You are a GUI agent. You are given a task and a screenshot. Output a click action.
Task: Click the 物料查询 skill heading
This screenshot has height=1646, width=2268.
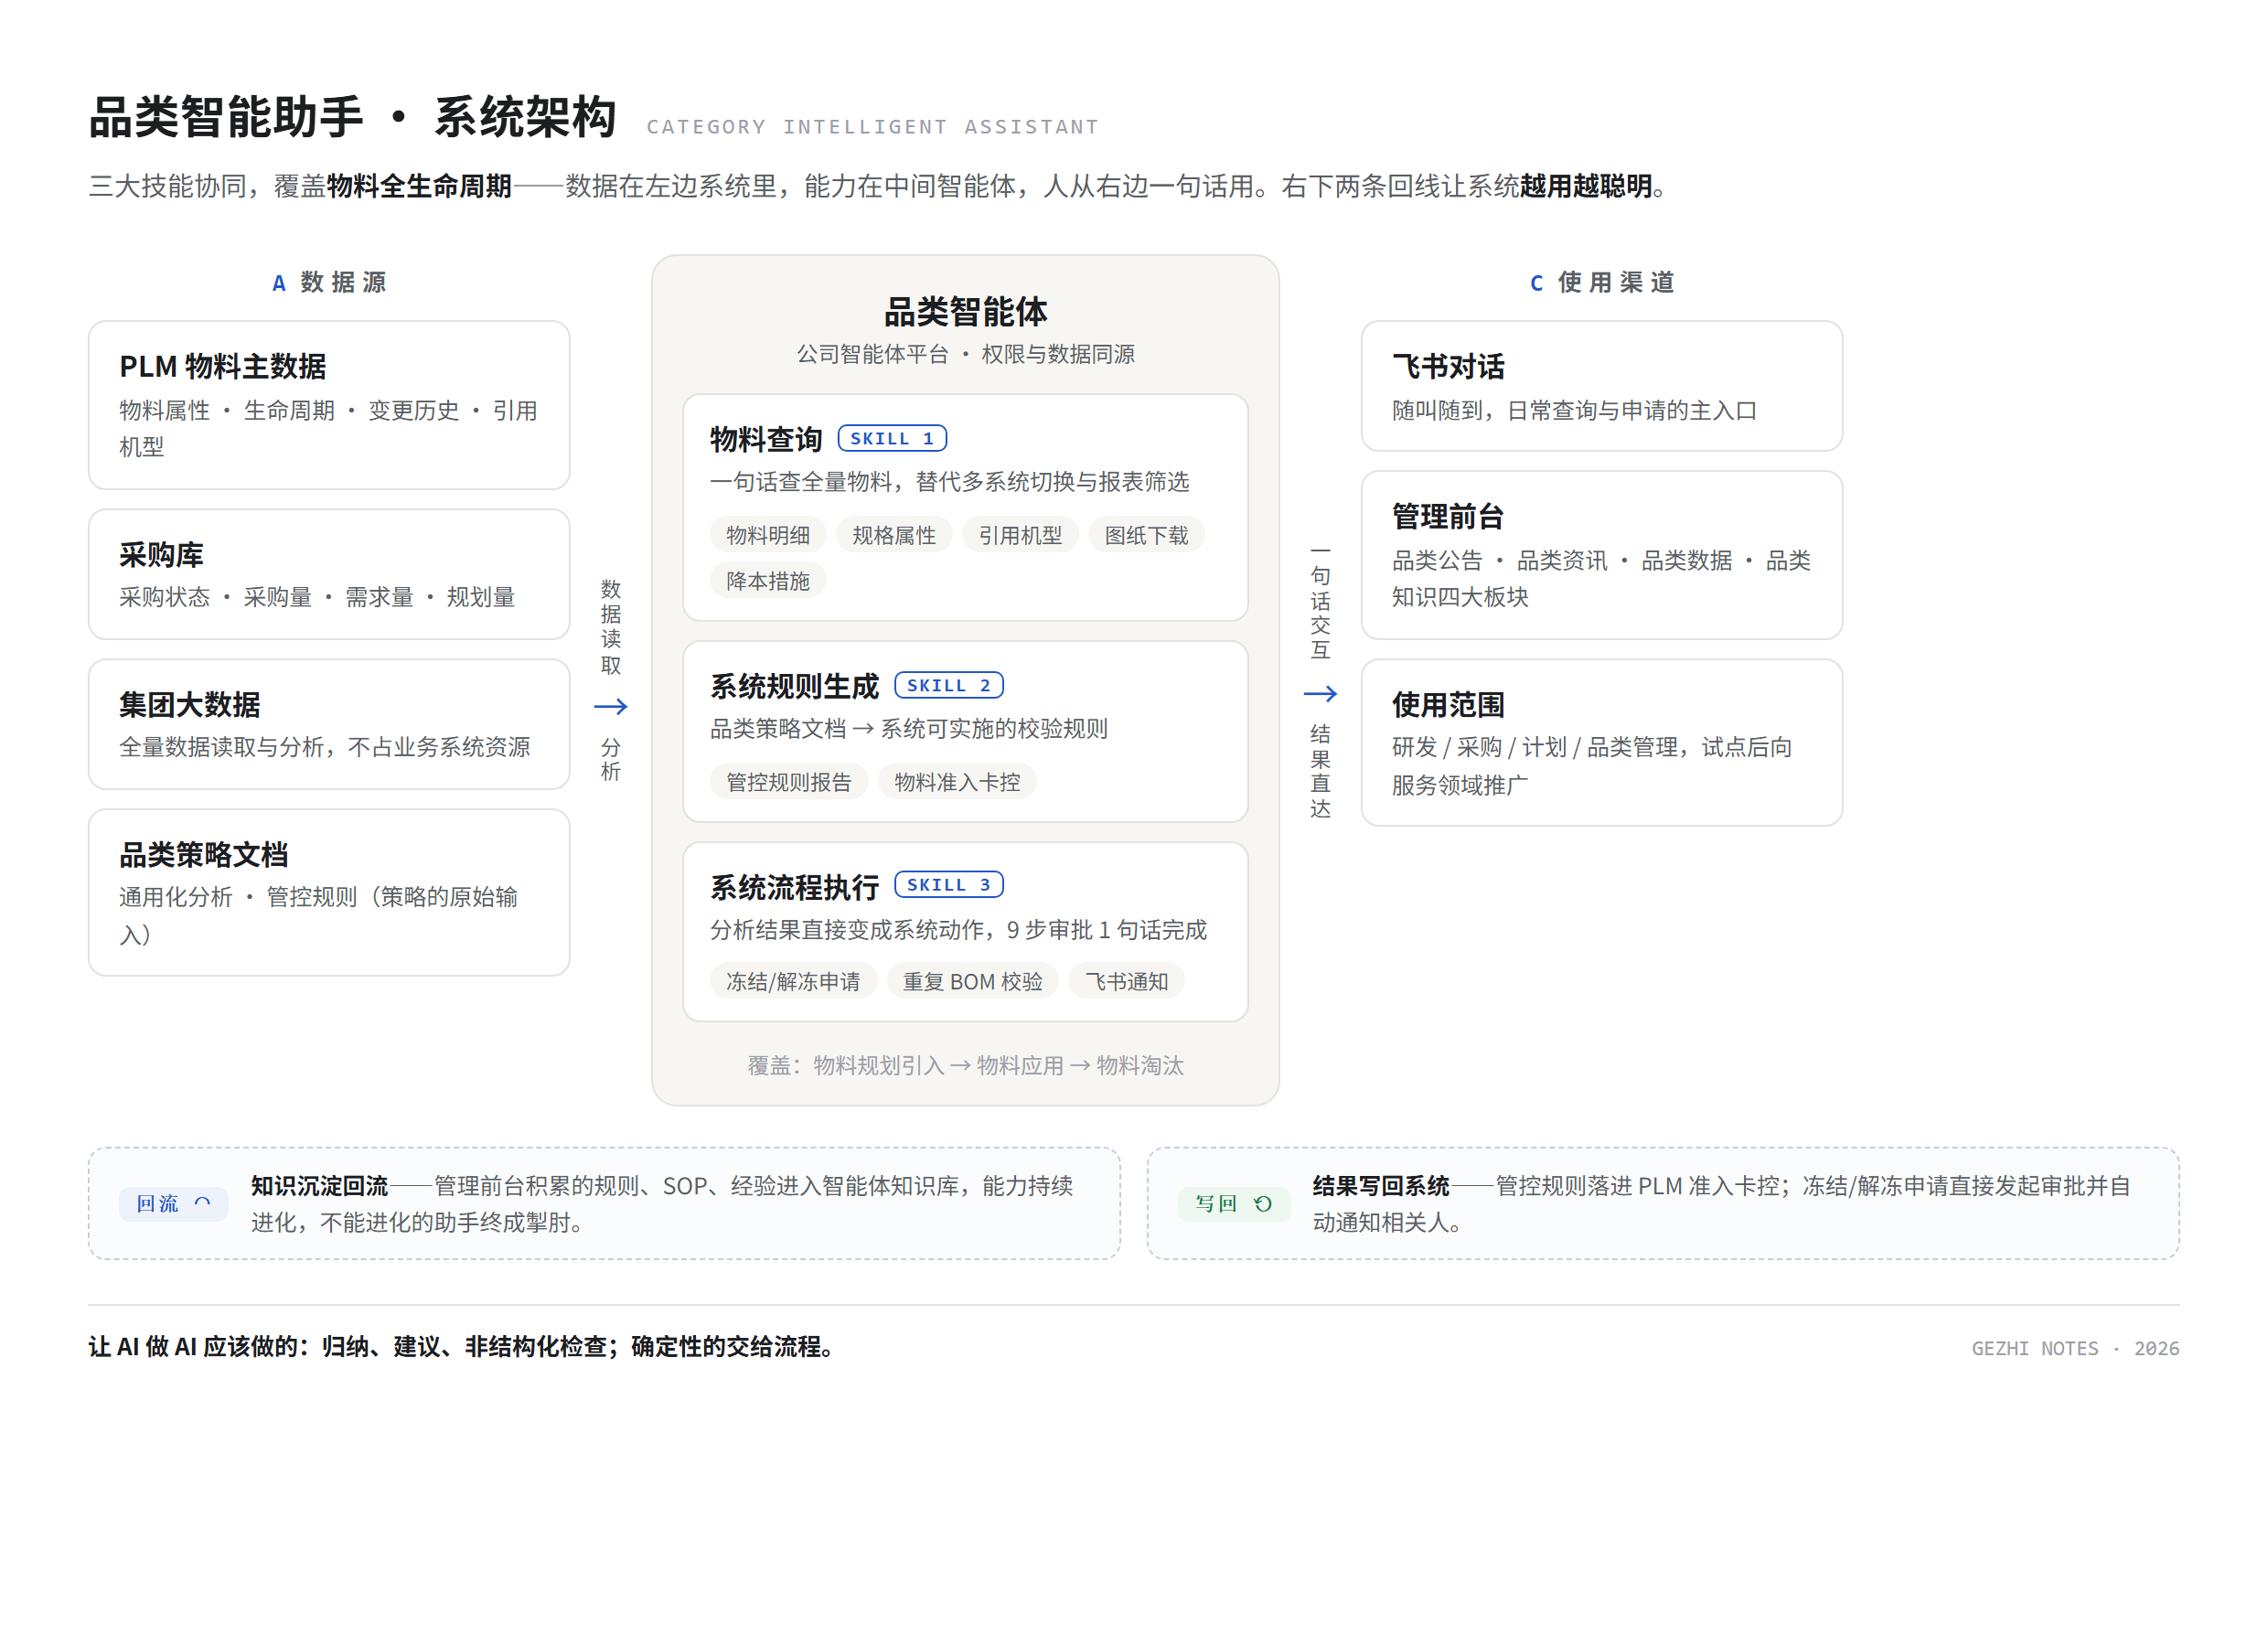(x=766, y=439)
